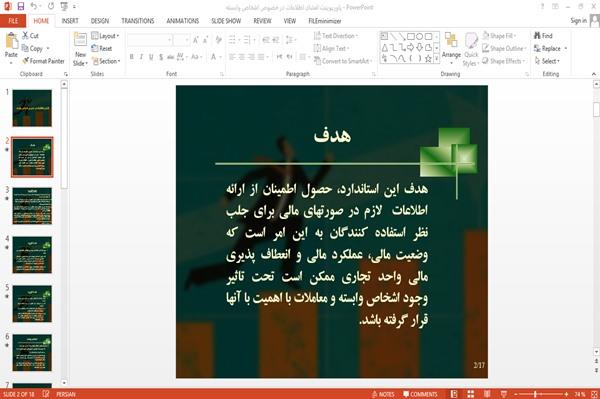
Task: Click the Save icon in quick access toolbar
Action: click(21, 6)
